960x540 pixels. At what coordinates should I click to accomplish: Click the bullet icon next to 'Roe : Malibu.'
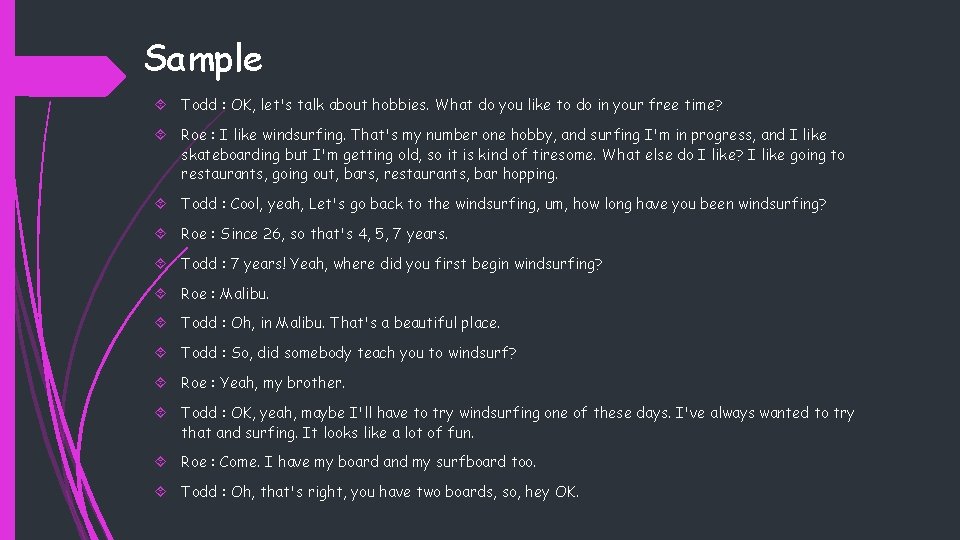pos(164,294)
